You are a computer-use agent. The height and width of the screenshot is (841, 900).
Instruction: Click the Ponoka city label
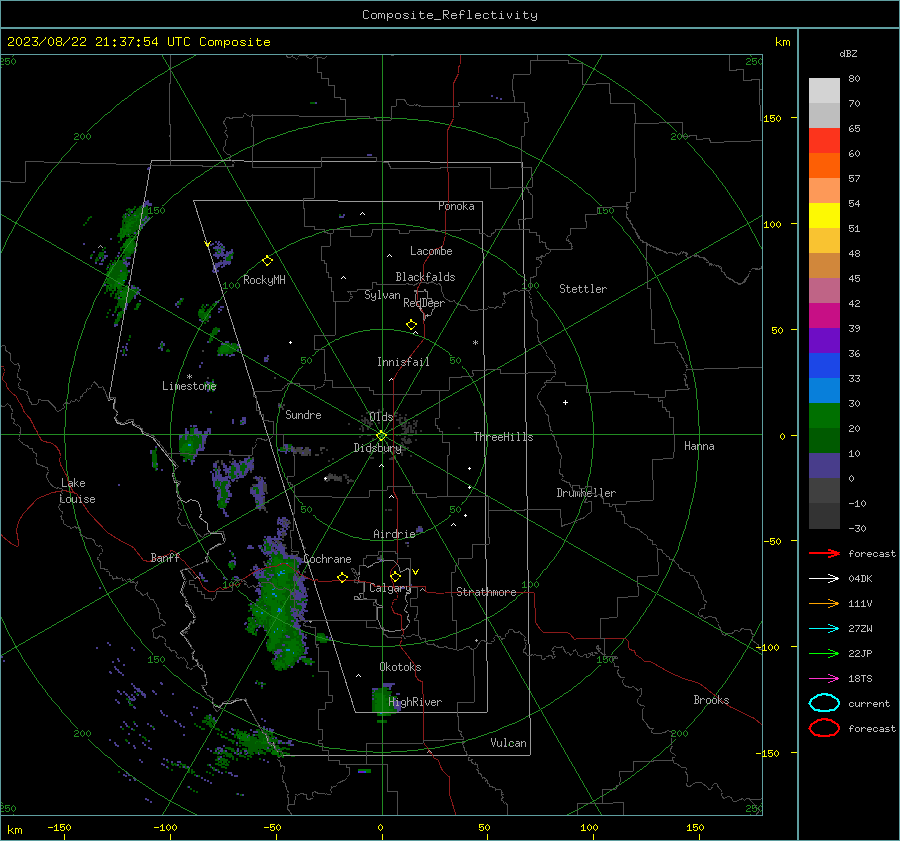[x=456, y=206]
